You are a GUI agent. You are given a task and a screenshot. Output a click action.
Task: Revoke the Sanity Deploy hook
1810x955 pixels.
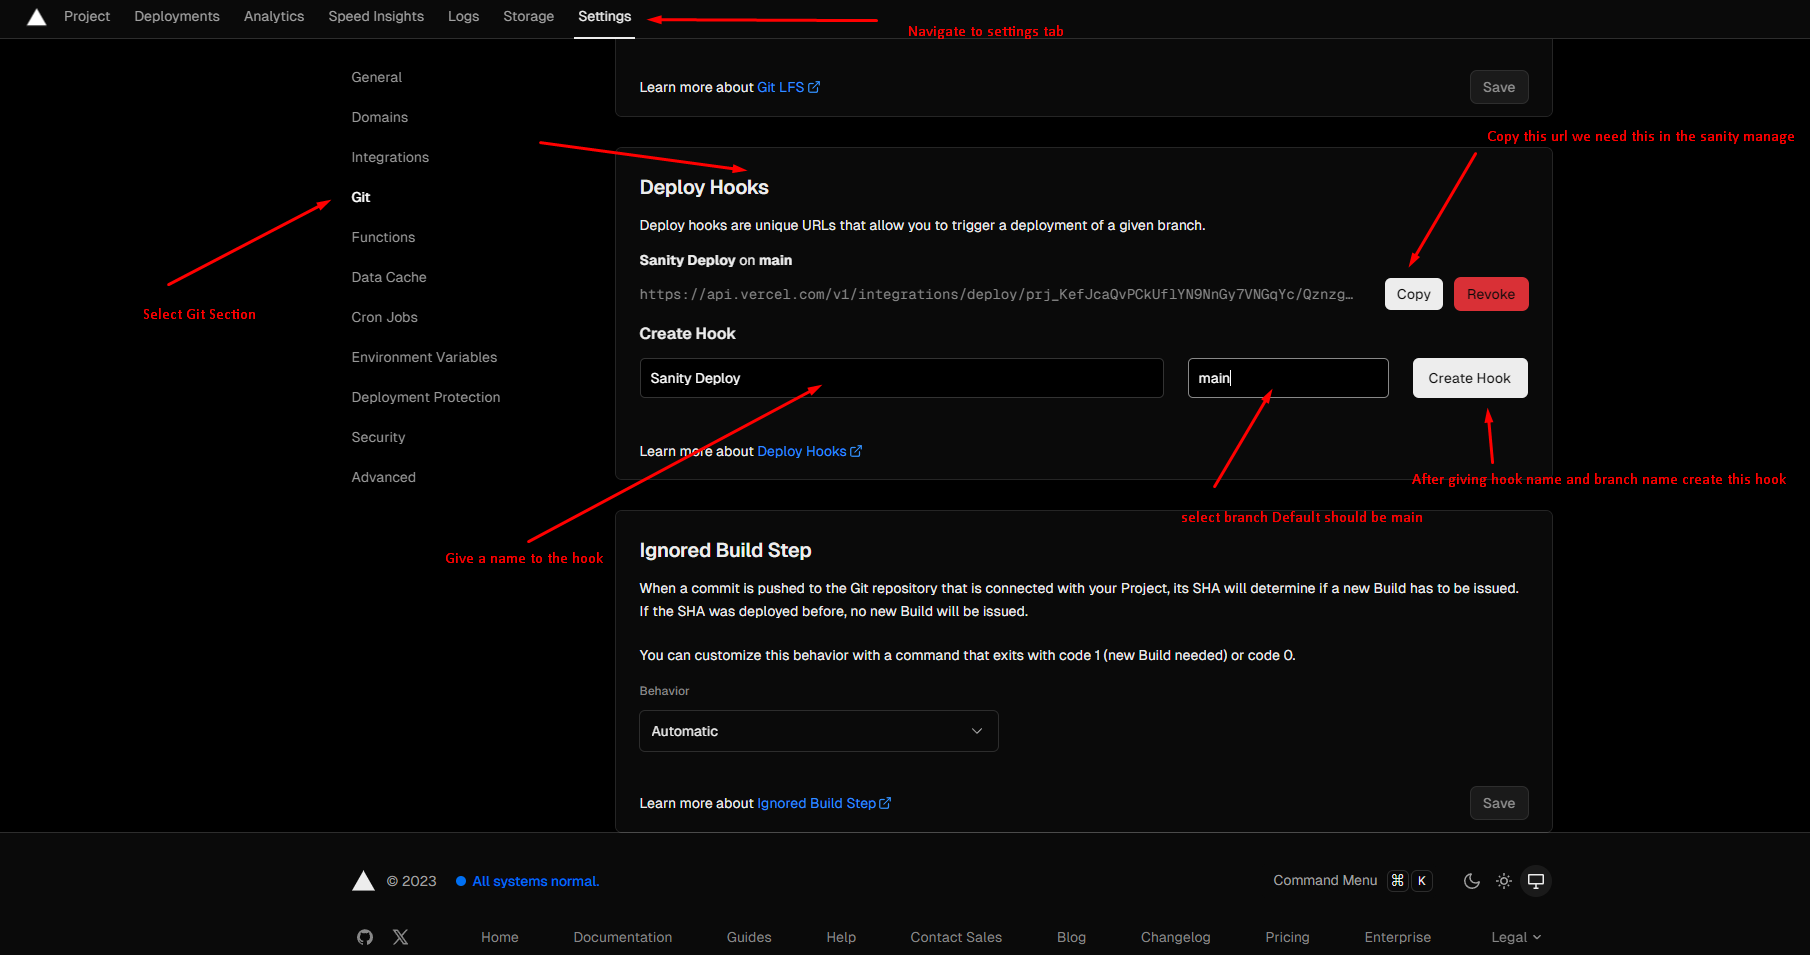[x=1490, y=294]
